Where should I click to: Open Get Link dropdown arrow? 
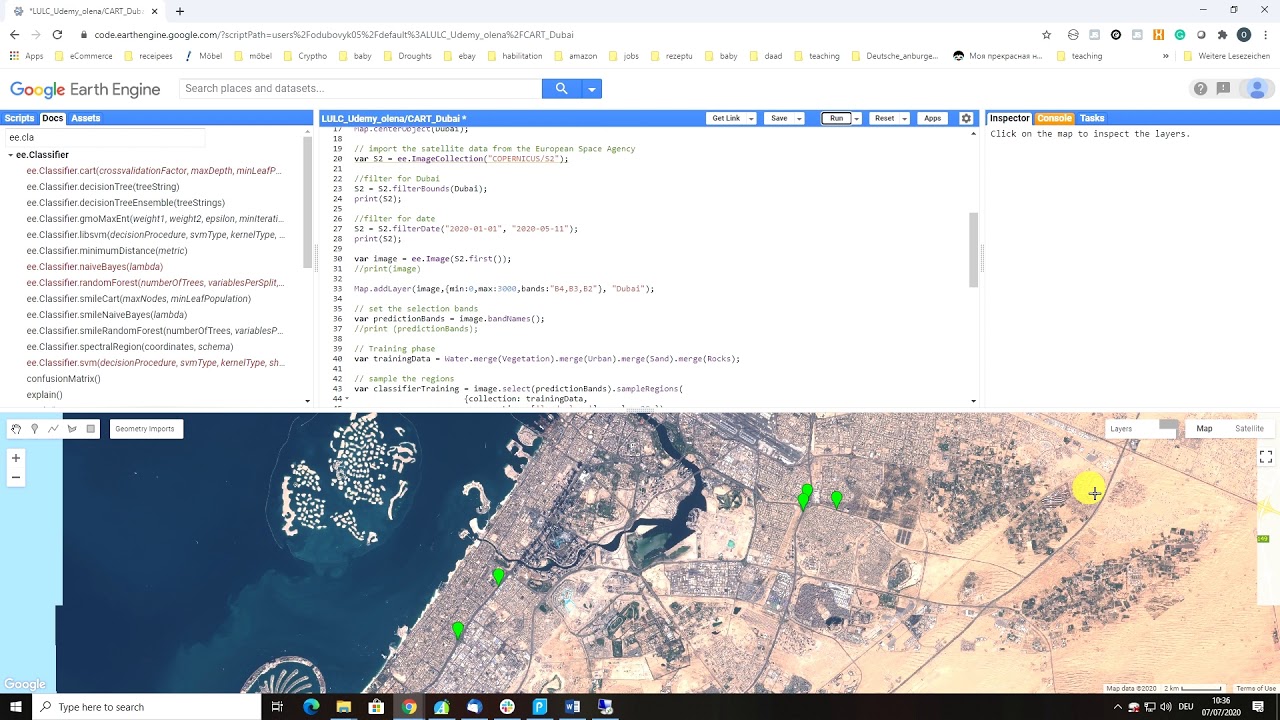[x=751, y=118]
